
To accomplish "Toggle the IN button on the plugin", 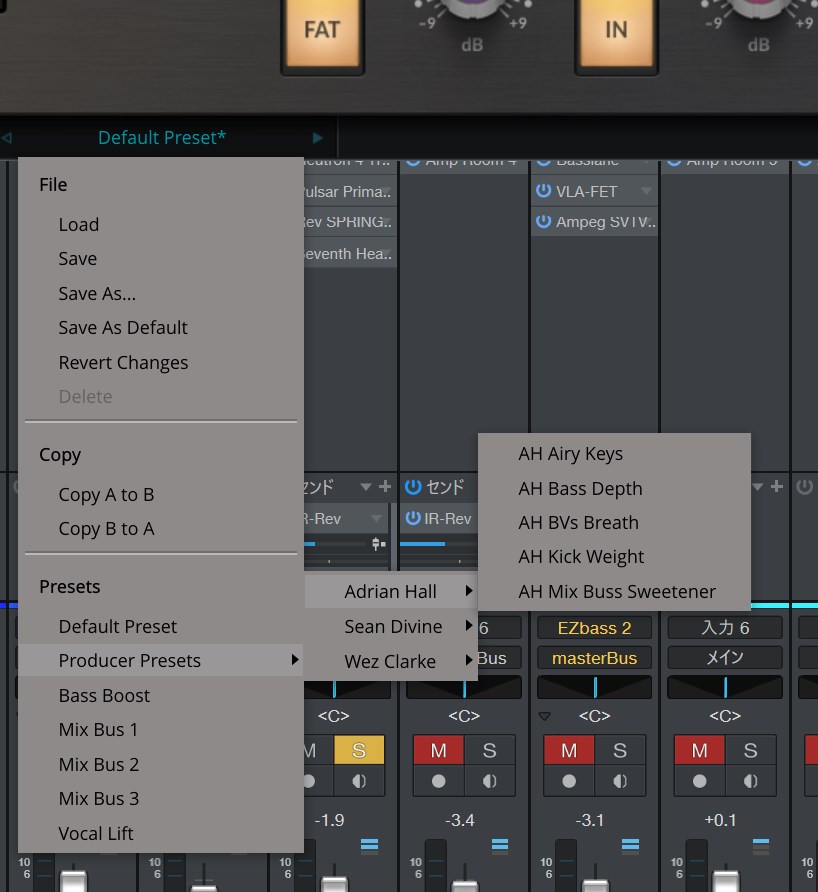I will click(x=616, y=30).
